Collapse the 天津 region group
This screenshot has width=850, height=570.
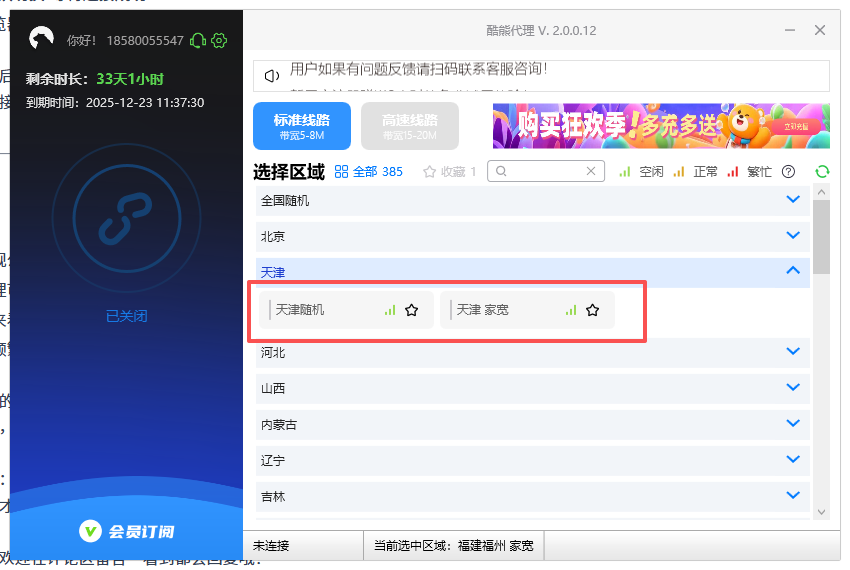[x=793, y=271]
